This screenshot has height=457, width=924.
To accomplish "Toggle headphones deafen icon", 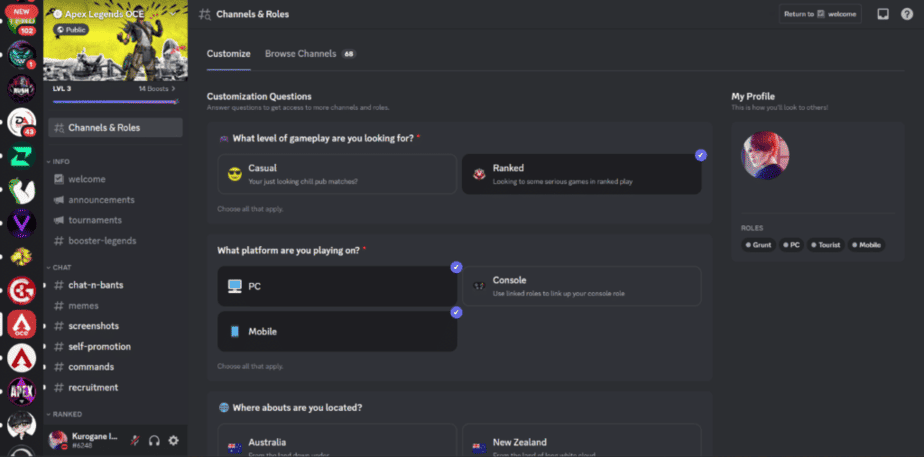I will point(154,440).
